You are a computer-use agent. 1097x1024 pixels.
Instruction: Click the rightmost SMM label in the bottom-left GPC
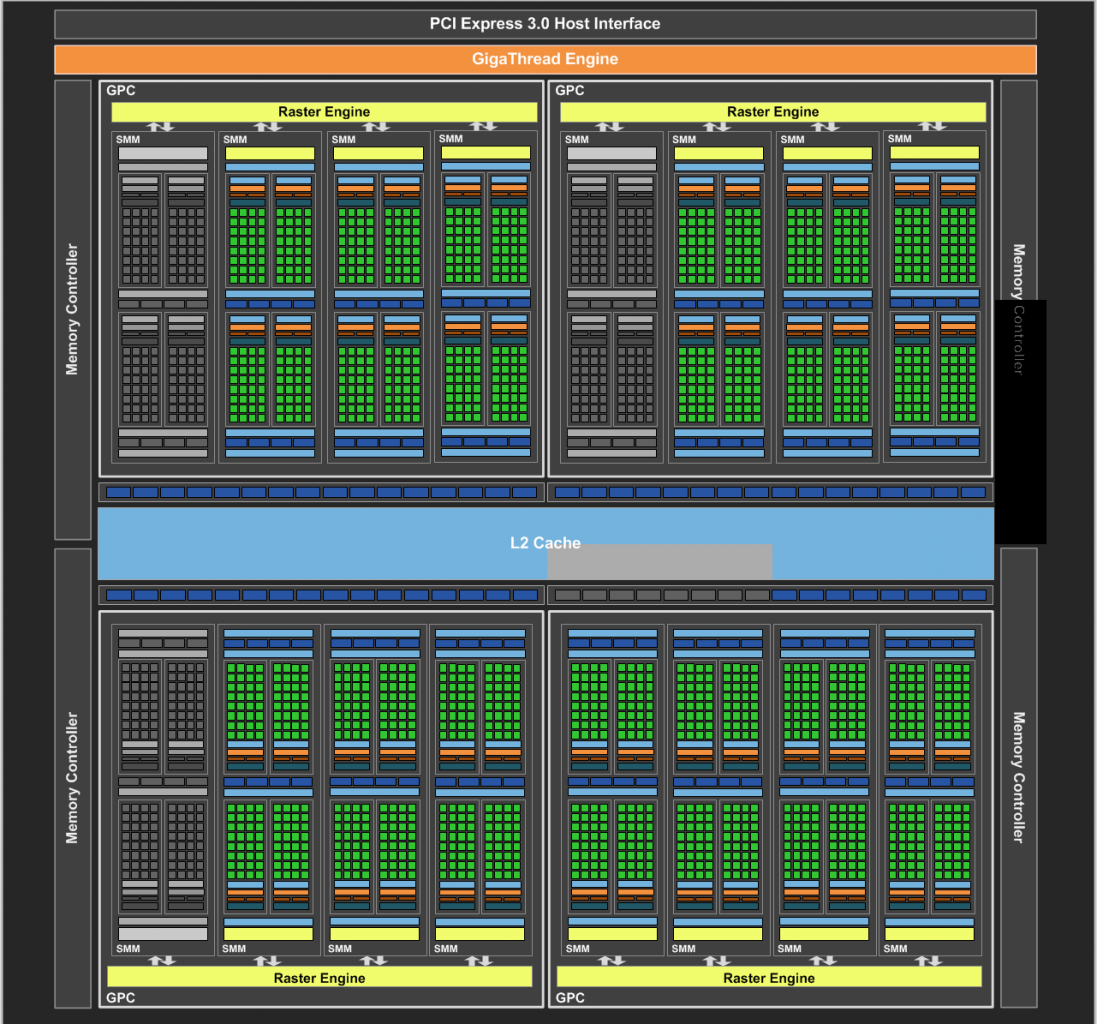tap(446, 948)
